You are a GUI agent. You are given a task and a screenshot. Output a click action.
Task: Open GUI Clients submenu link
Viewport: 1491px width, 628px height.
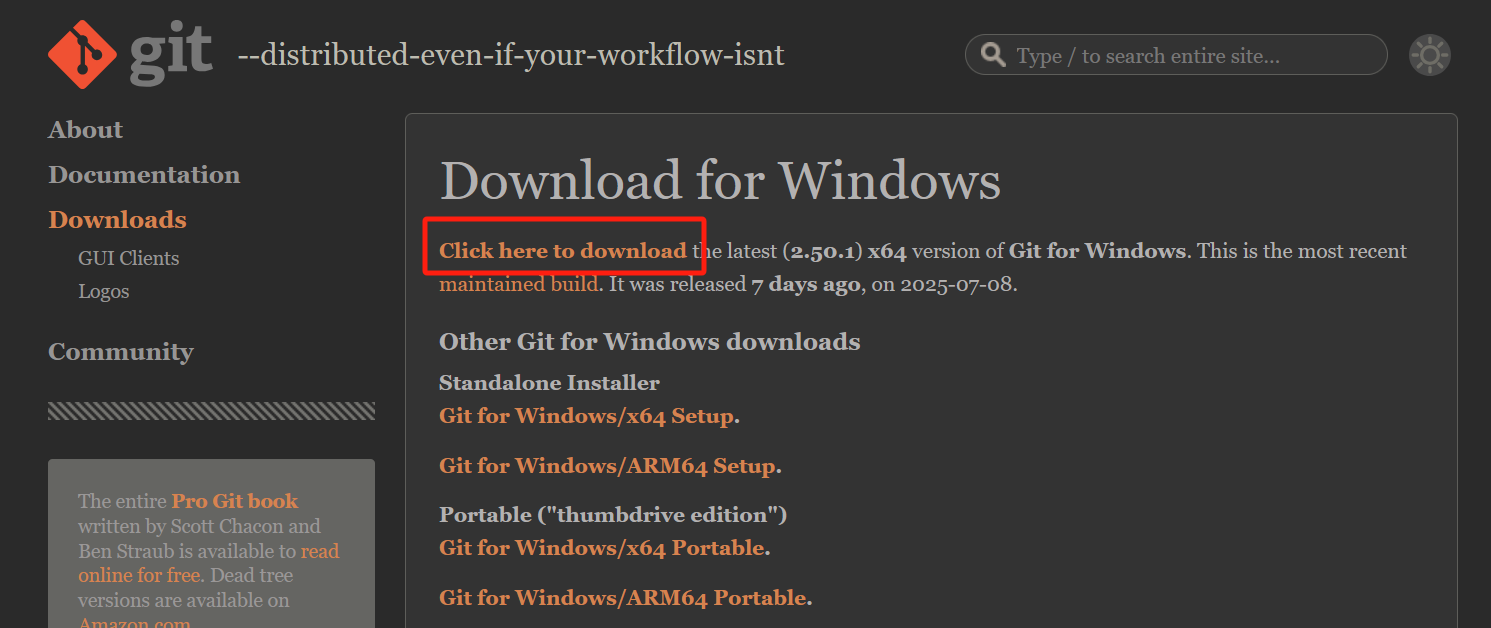[x=129, y=258]
